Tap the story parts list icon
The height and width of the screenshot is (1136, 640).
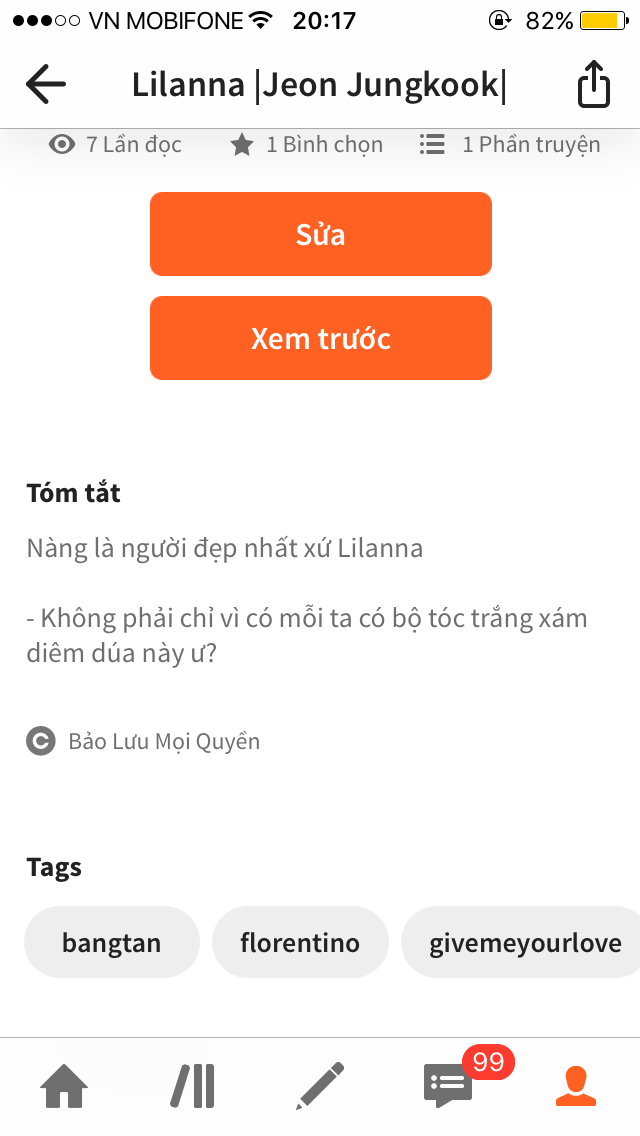[432, 145]
